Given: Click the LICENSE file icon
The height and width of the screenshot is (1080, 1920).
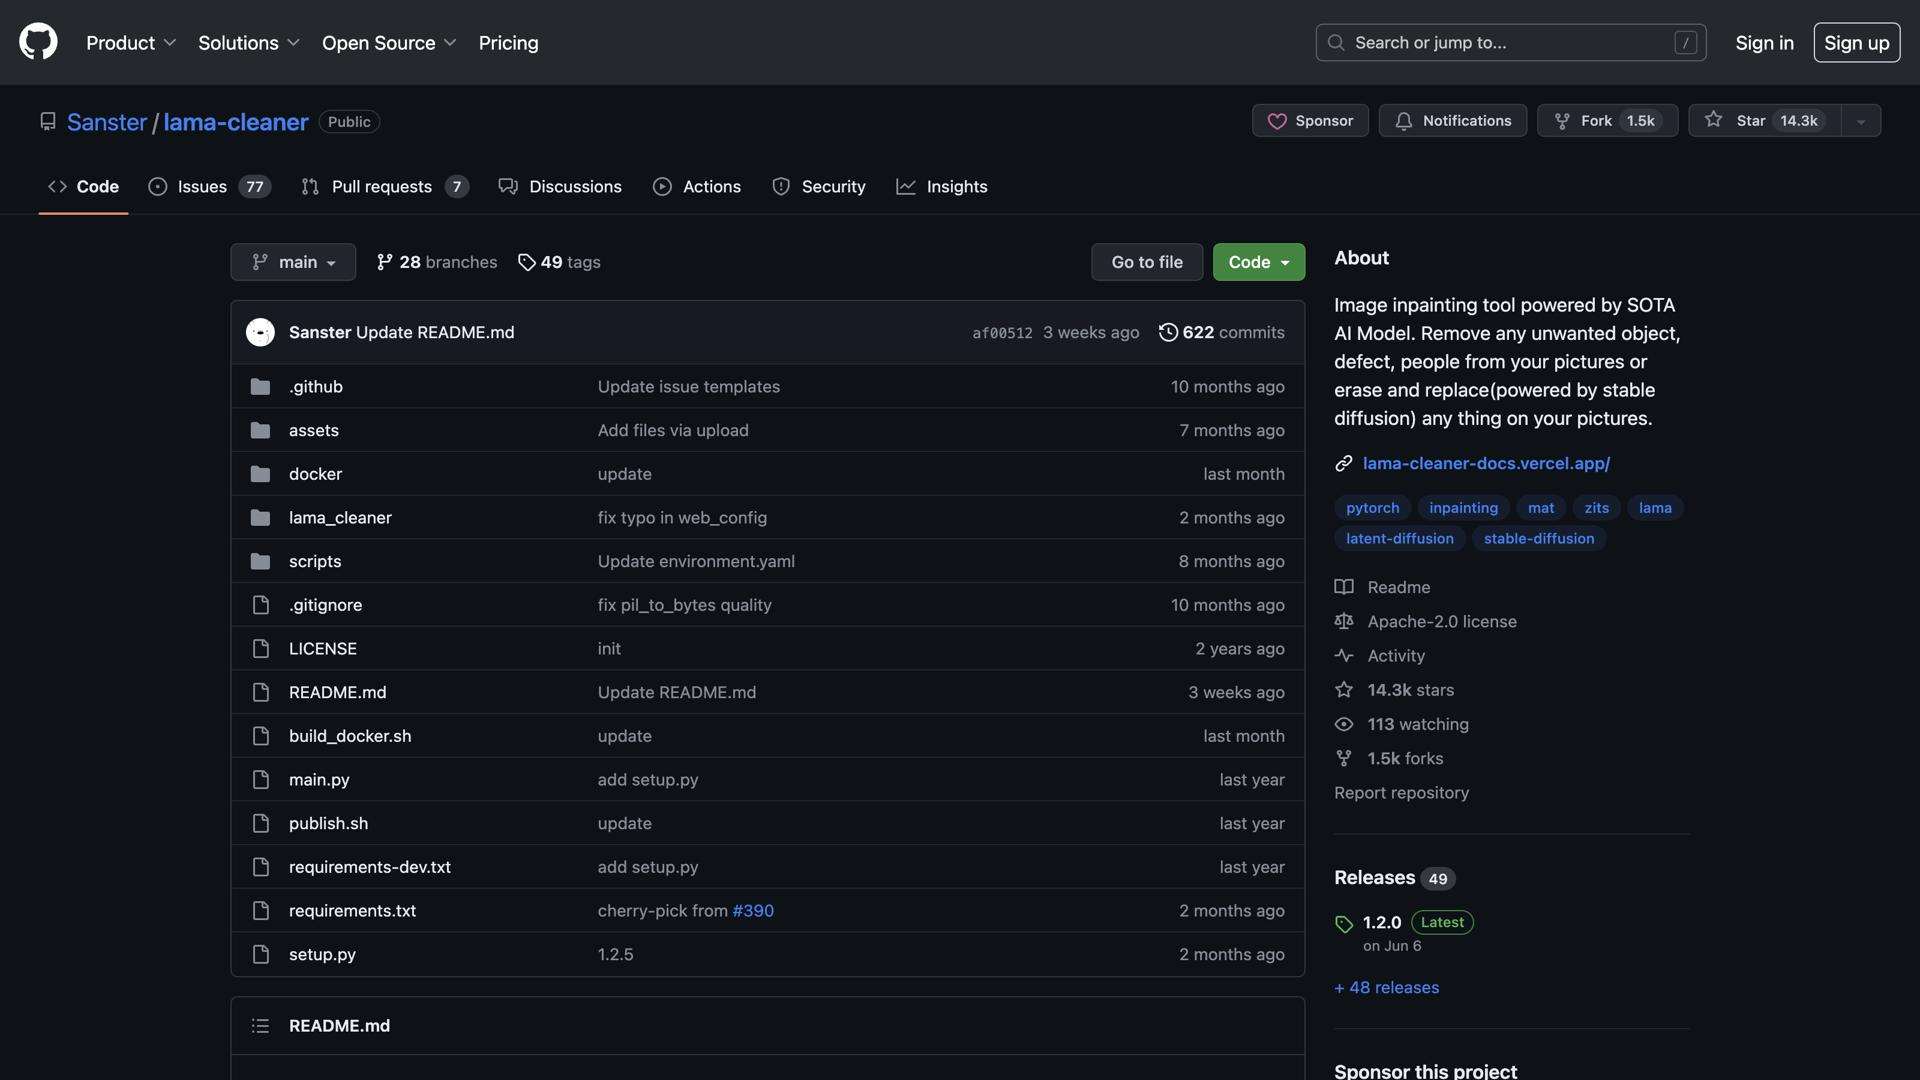Looking at the screenshot, I should (260, 649).
